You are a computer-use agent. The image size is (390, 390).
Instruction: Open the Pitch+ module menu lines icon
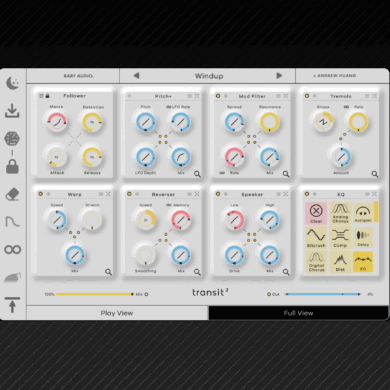189,96
